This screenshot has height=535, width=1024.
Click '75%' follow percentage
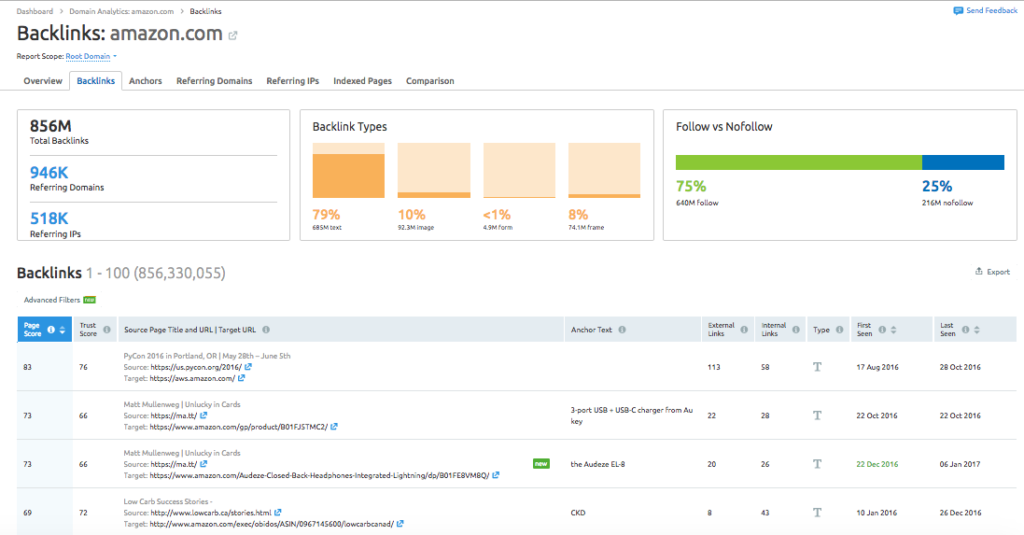coord(691,186)
